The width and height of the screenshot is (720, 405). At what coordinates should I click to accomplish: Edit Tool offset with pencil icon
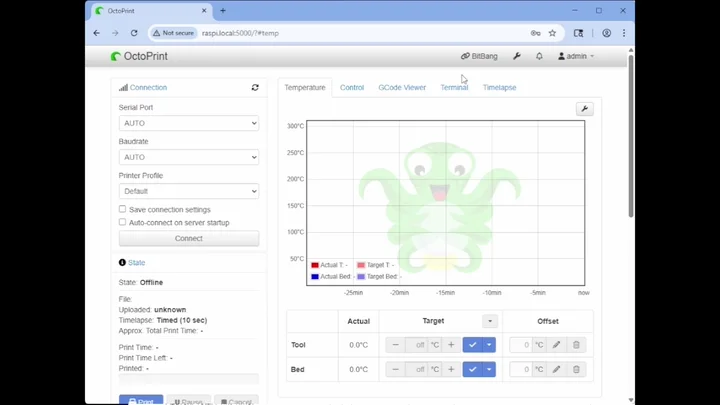pyautogui.click(x=556, y=345)
